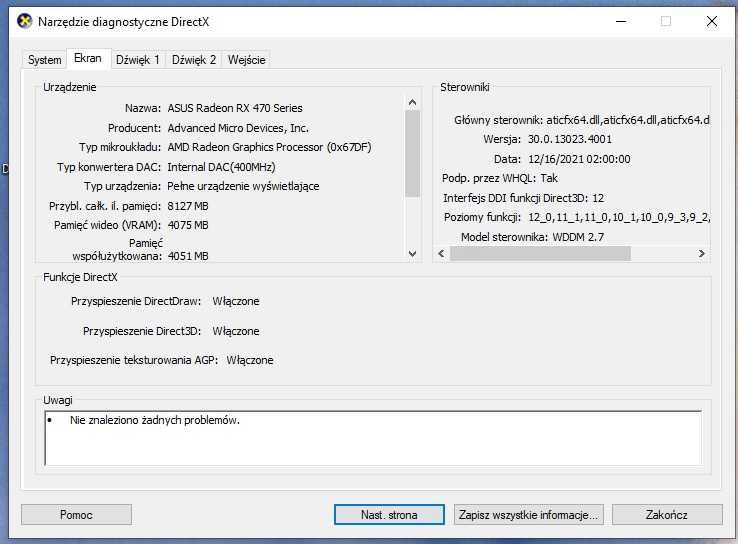Click the Urządzenie vertical scrollbar thumb
Screen dimensions: 738x544
(x=412, y=153)
